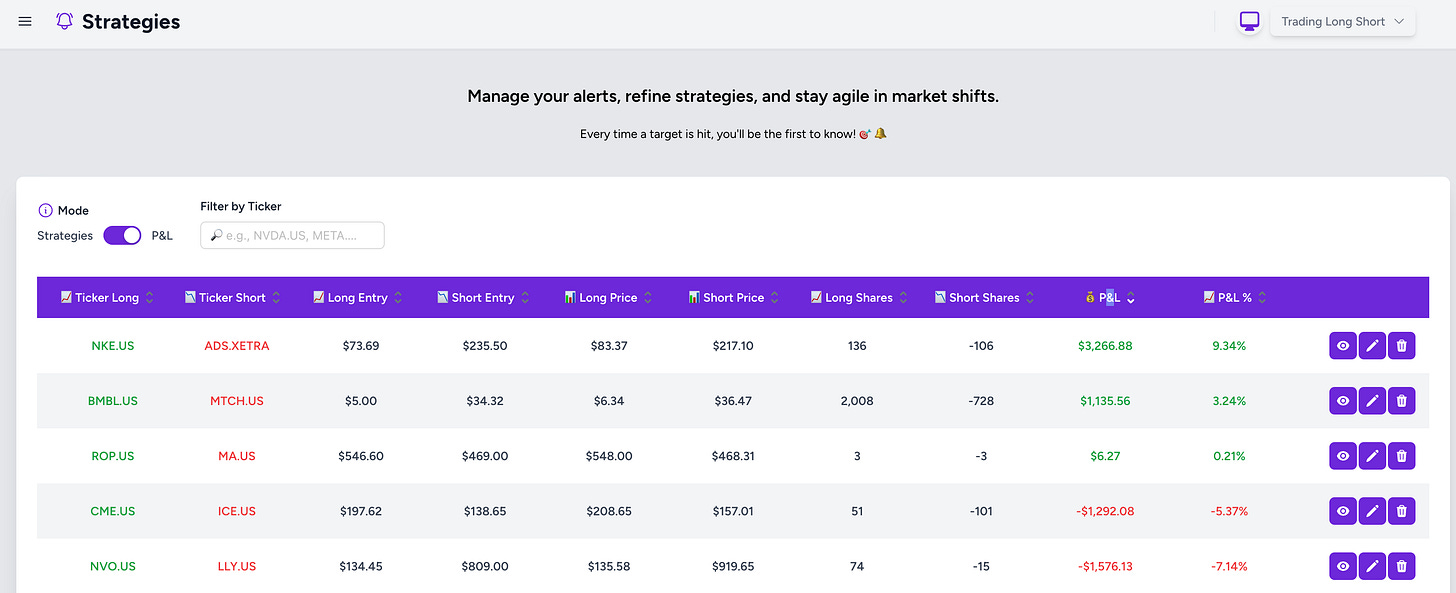1456x593 pixels.
Task: Delete the NKE.US strategy with trash icon
Action: (1402, 346)
